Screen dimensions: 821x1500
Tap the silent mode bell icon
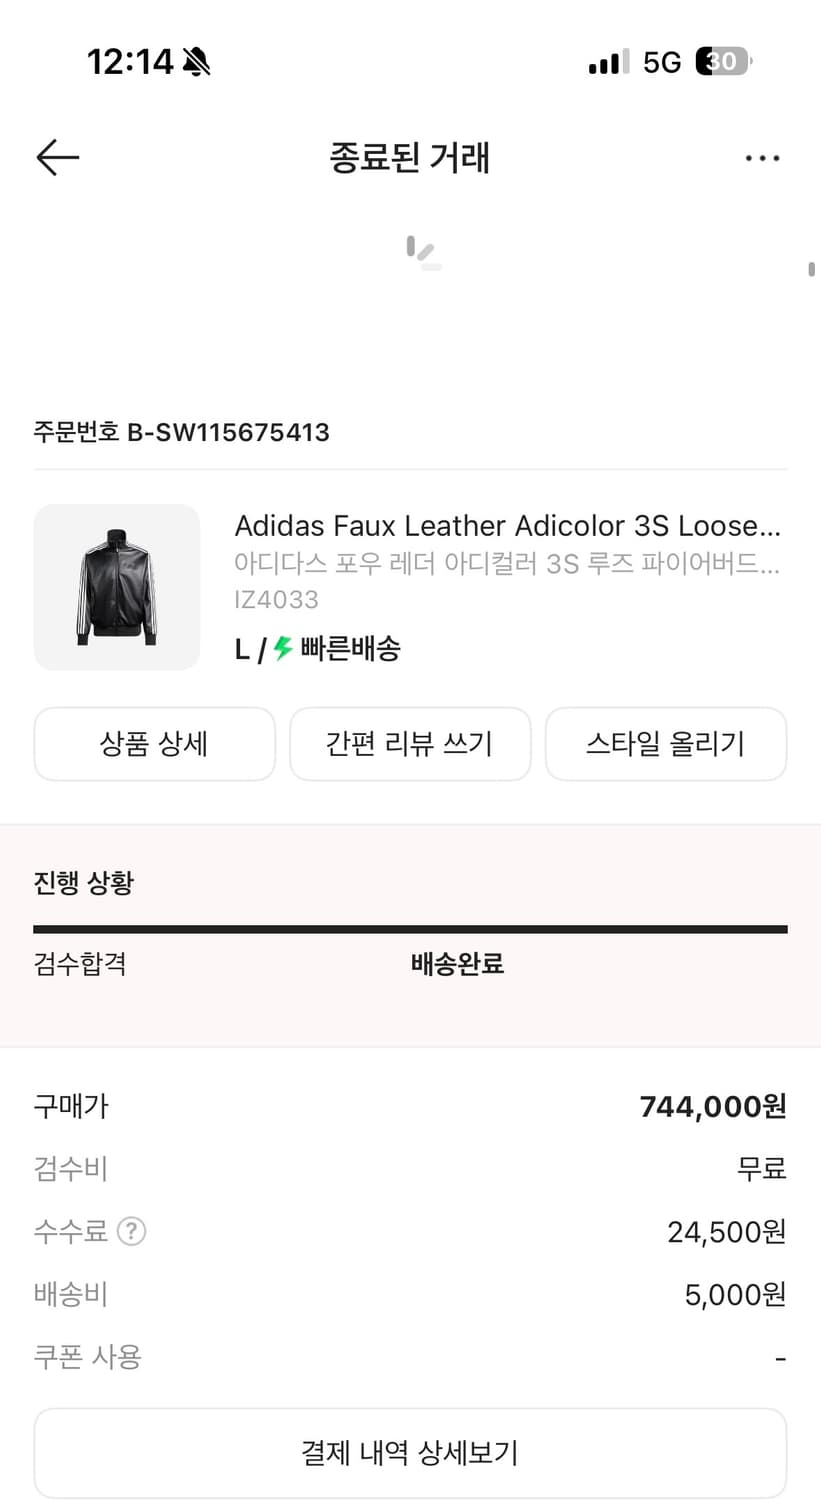(x=196, y=62)
